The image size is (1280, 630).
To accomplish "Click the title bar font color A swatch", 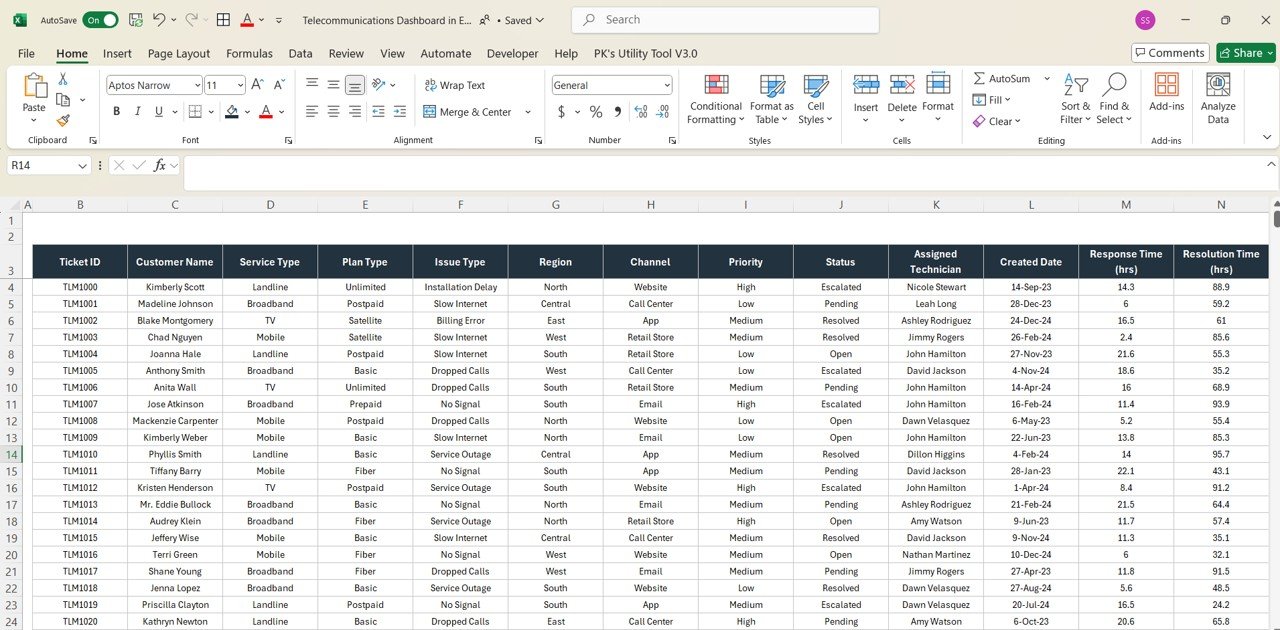I will click(247, 20).
